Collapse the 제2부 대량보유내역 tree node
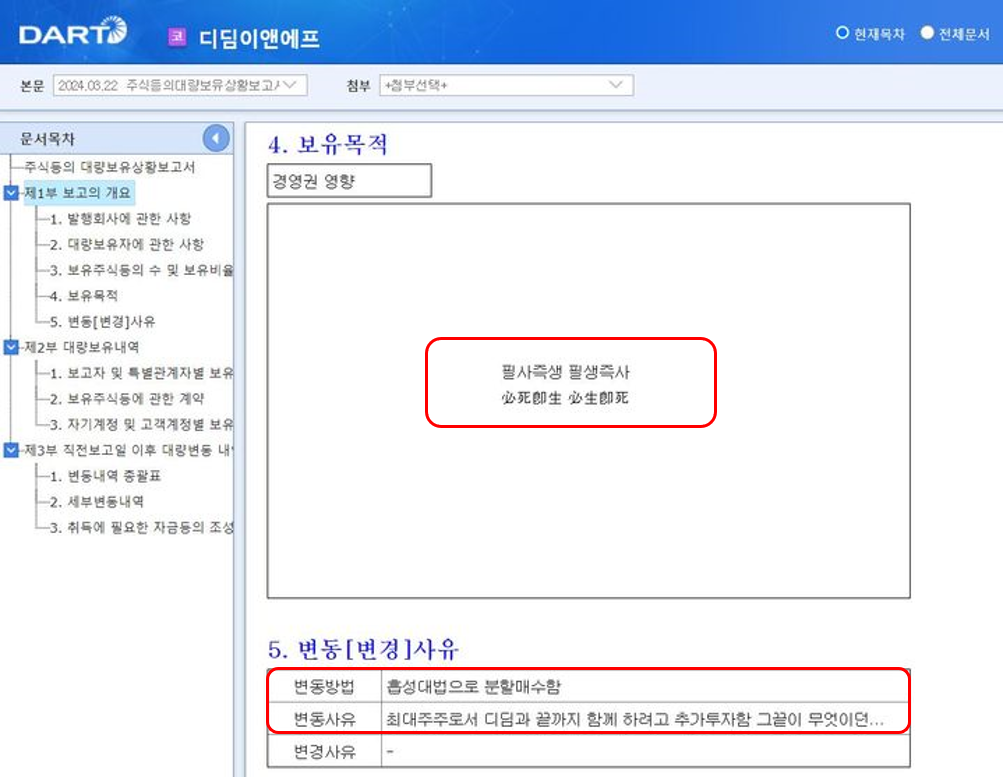1003x777 pixels. click(11, 347)
